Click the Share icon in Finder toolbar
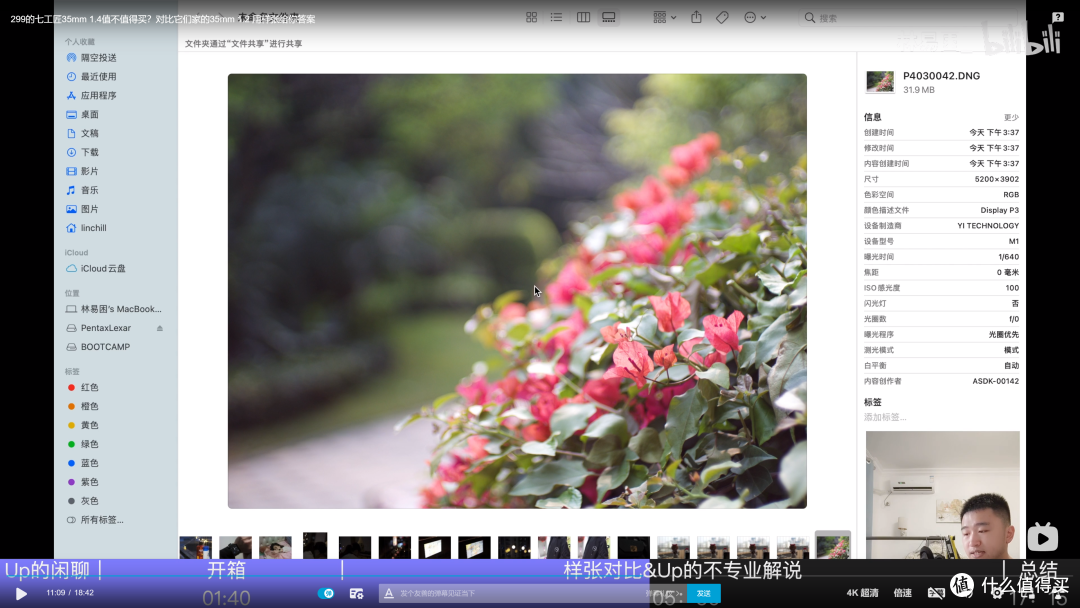Viewport: 1080px width, 608px height. (x=696, y=17)
